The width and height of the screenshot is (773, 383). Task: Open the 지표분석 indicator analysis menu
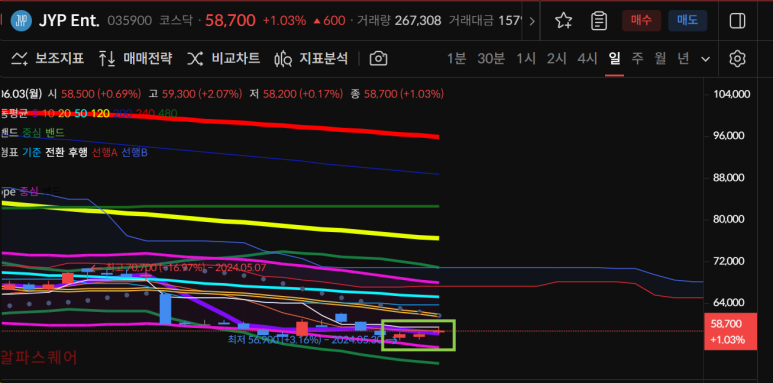pos(323,59)
